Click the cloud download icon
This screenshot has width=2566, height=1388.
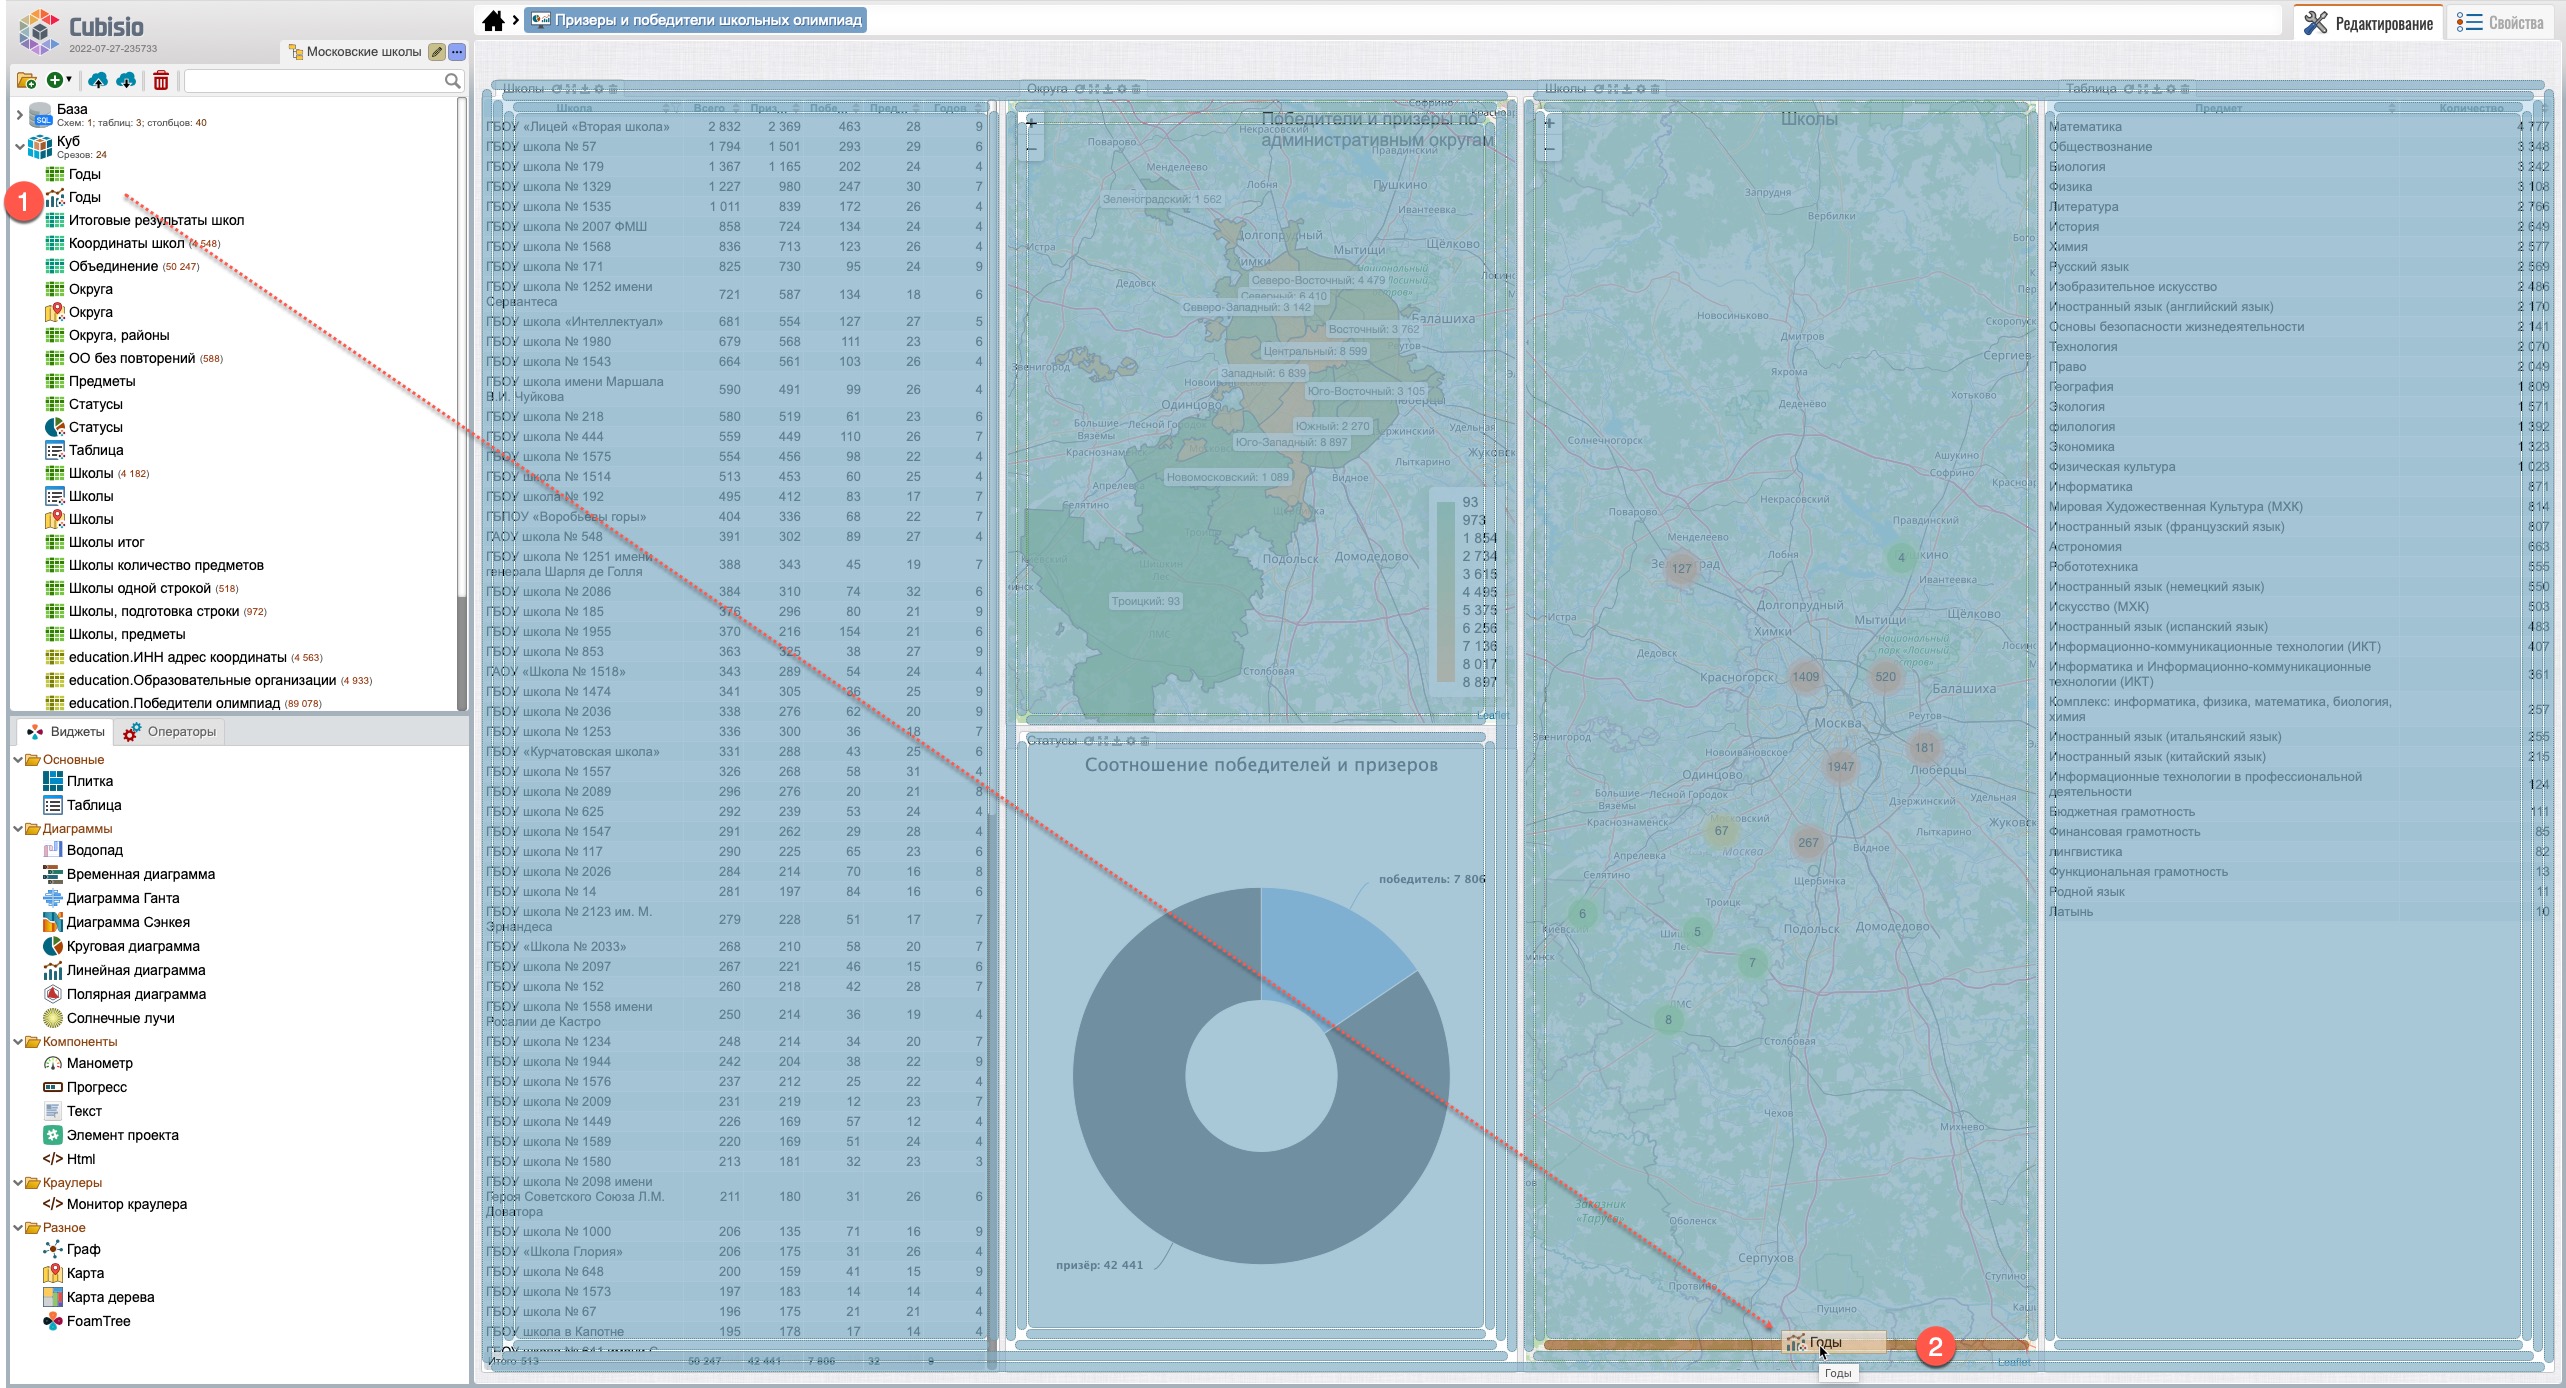tap(127, 81)
